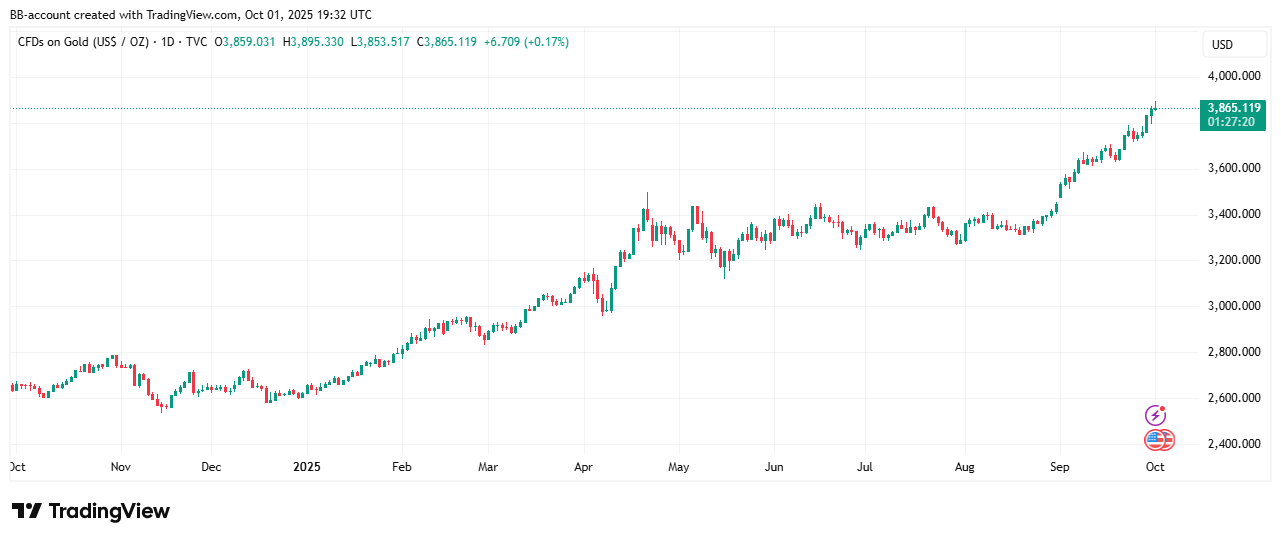Image resolution: width=1281 pixels, height=541 pixels.
Task: Click the Open value O3,859.031
Action: [246, 42]
